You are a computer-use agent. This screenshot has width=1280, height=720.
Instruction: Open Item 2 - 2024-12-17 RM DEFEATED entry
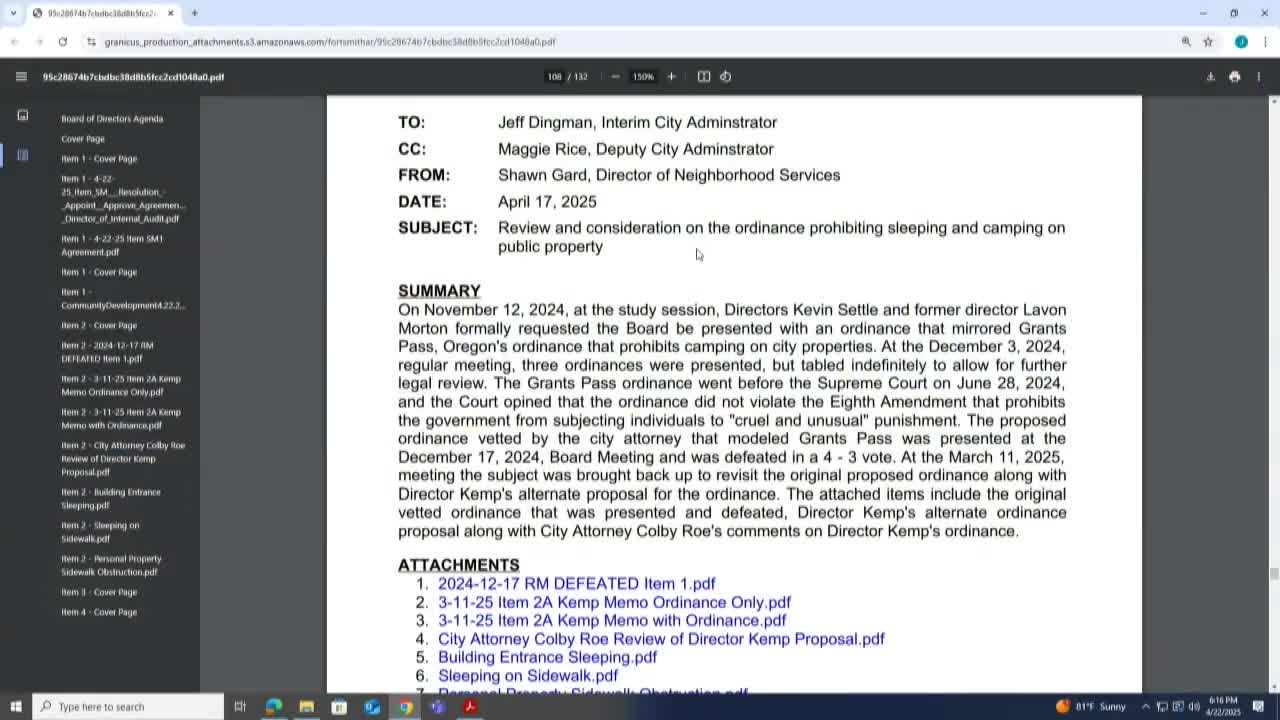(107, 352)
